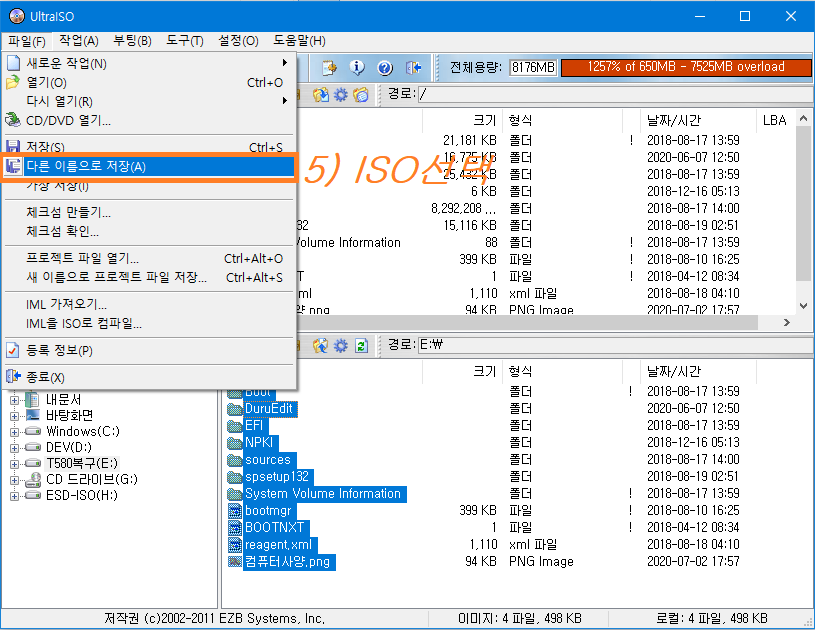Screen dimensions: 815x630
Task: Click the upper pane scroll-down arrow
Action: (x=803, y=306)
